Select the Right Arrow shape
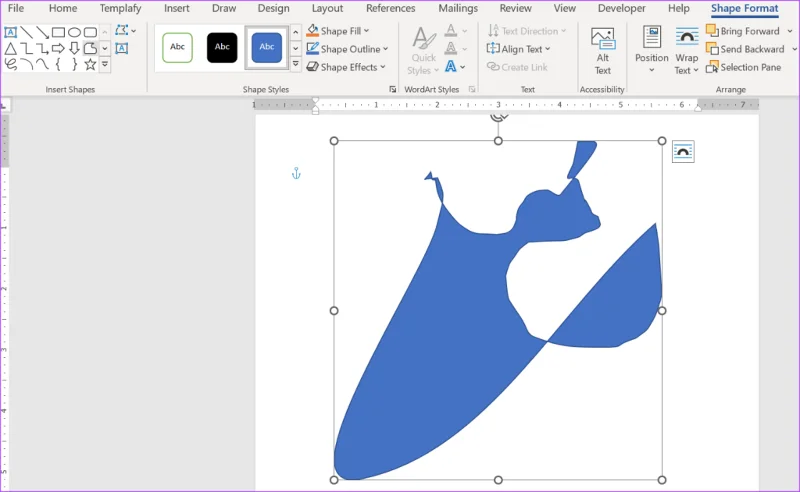The image size is (800, 492). 58,49
